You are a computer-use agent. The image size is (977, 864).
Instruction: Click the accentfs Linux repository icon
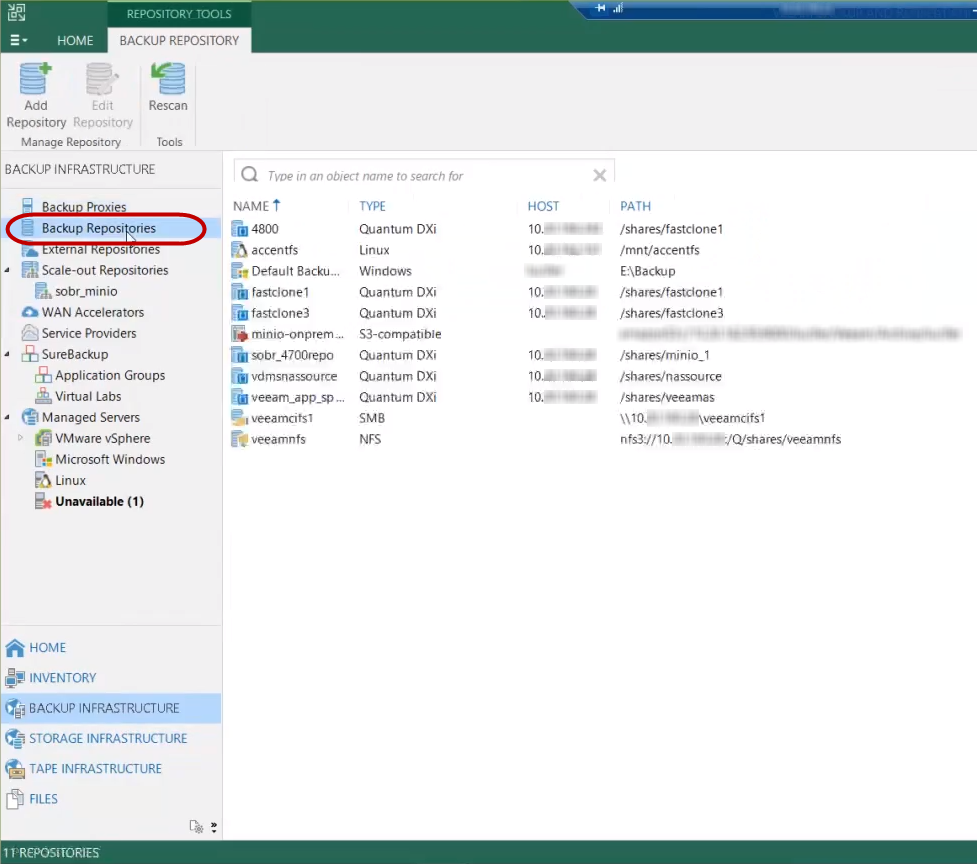tap(240, 250)
